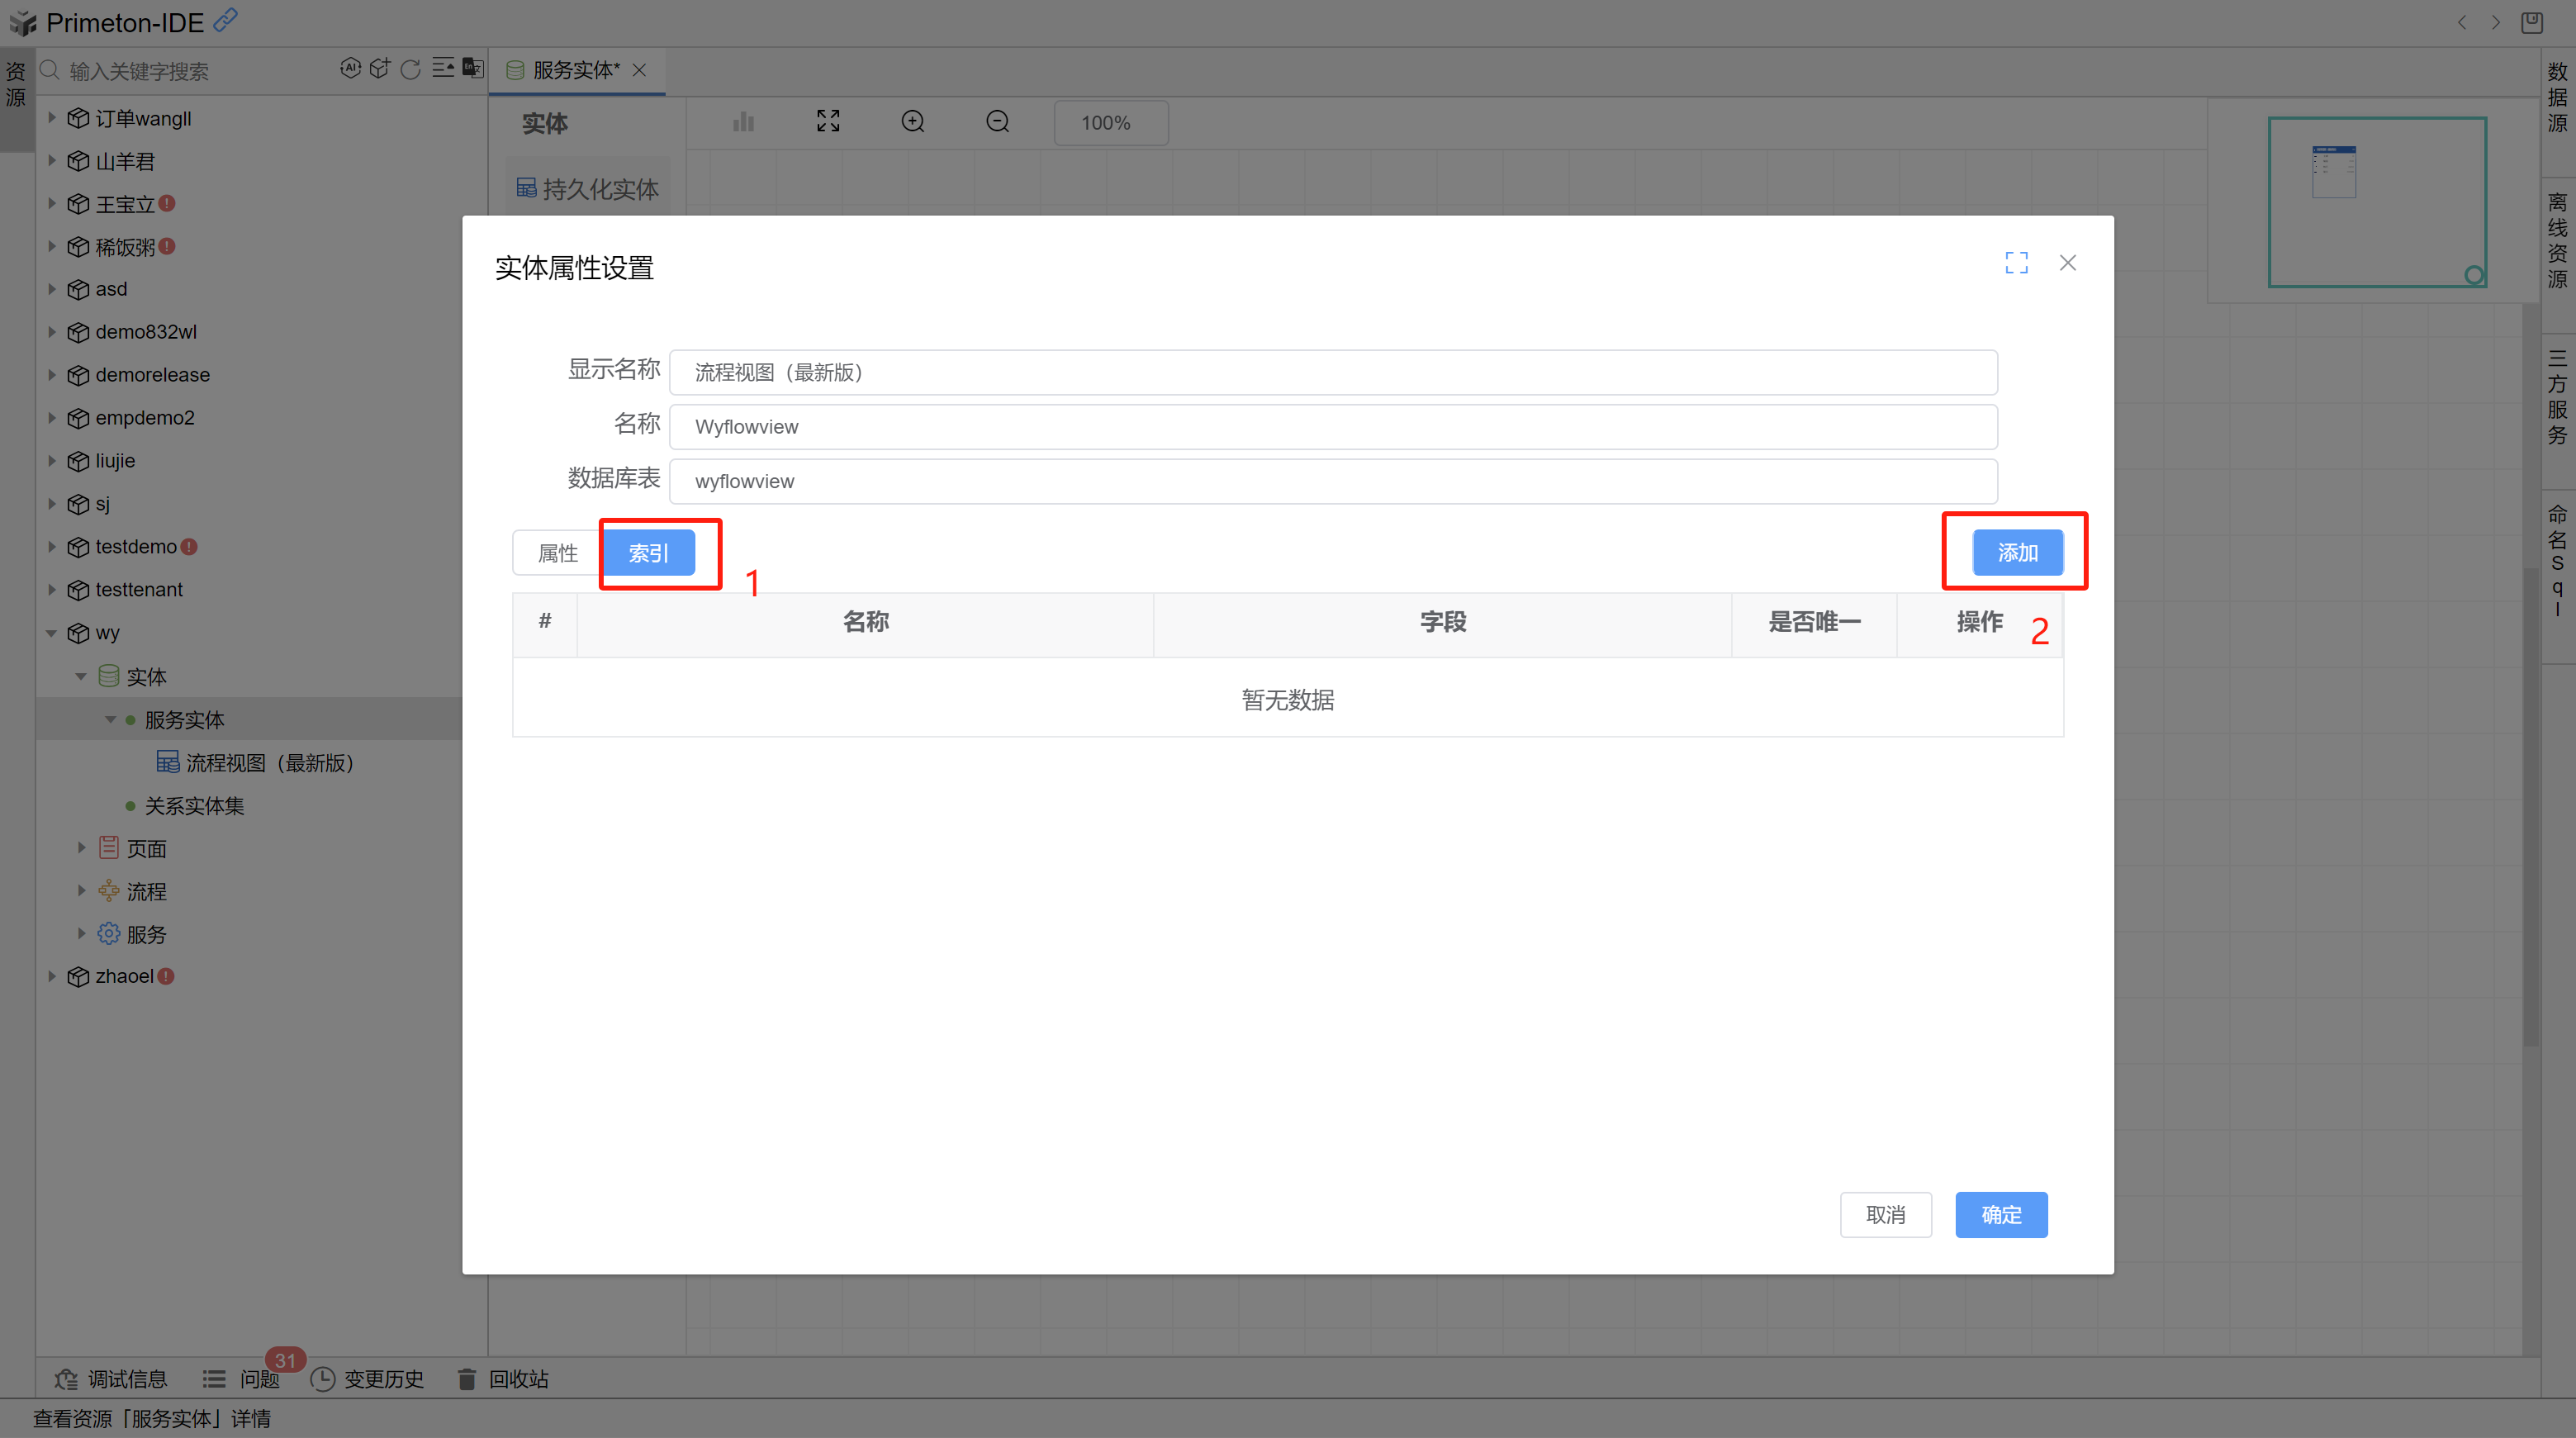
Task: Switch to the 属性 tab
Action: (558, 553)
